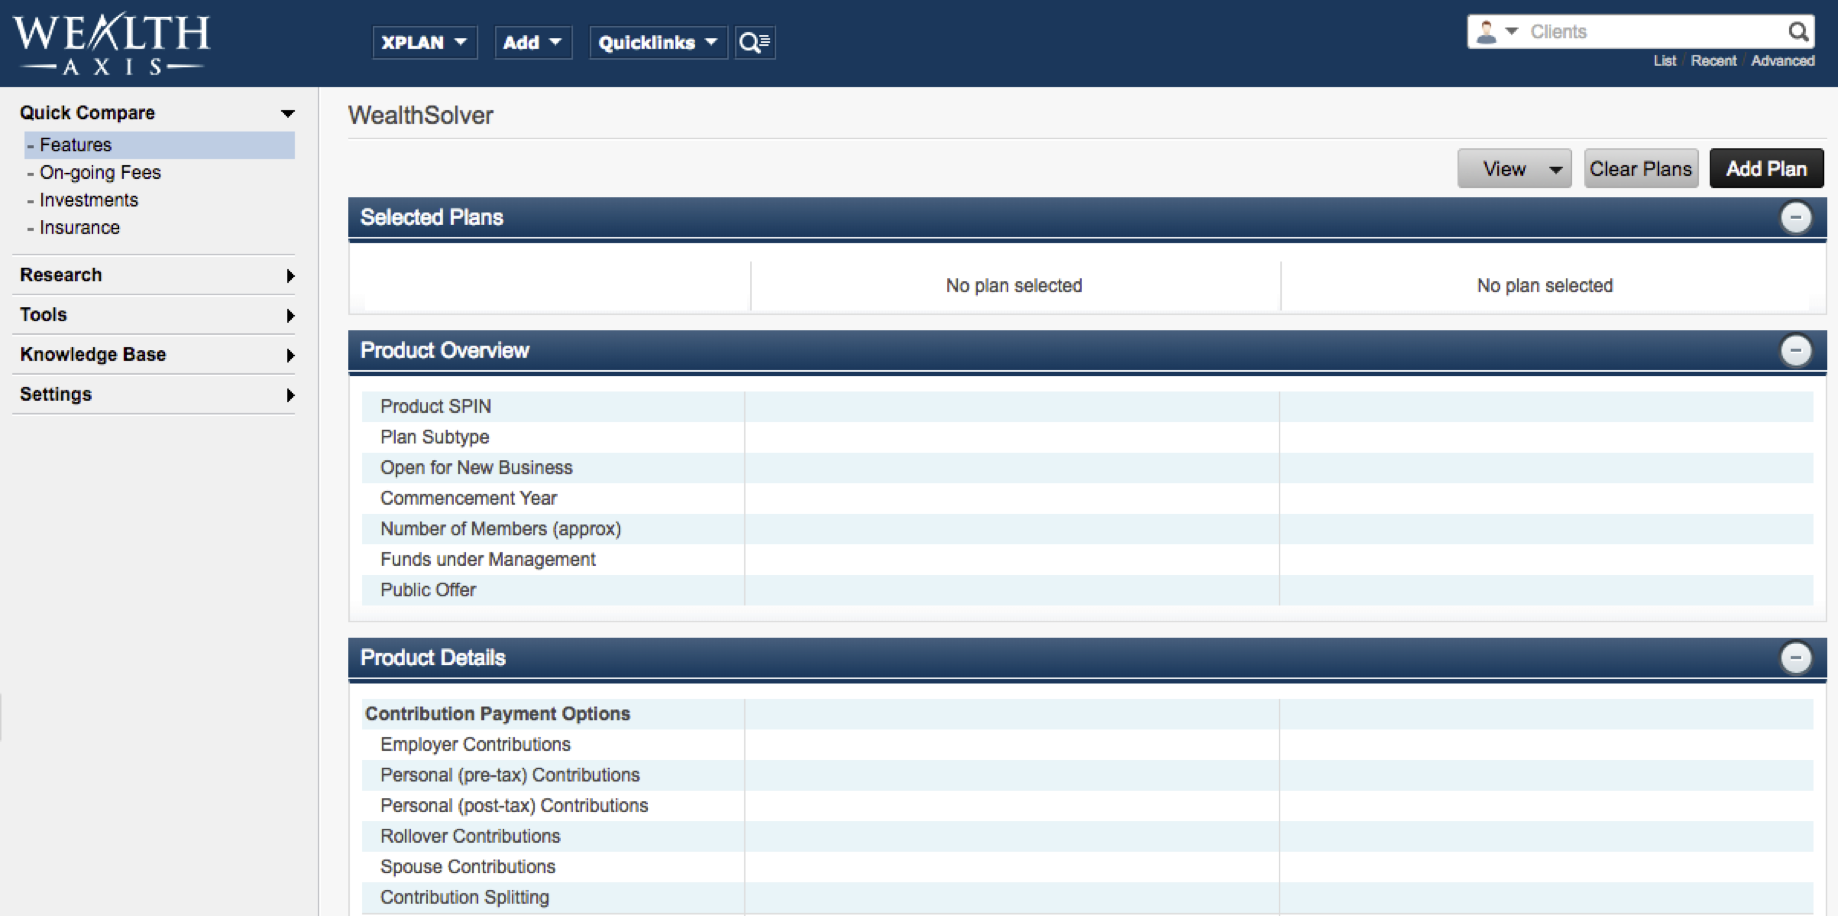1838x916 pixels.
Task: Click the 'Plan Subtype' row label
Action: (435, 437)
